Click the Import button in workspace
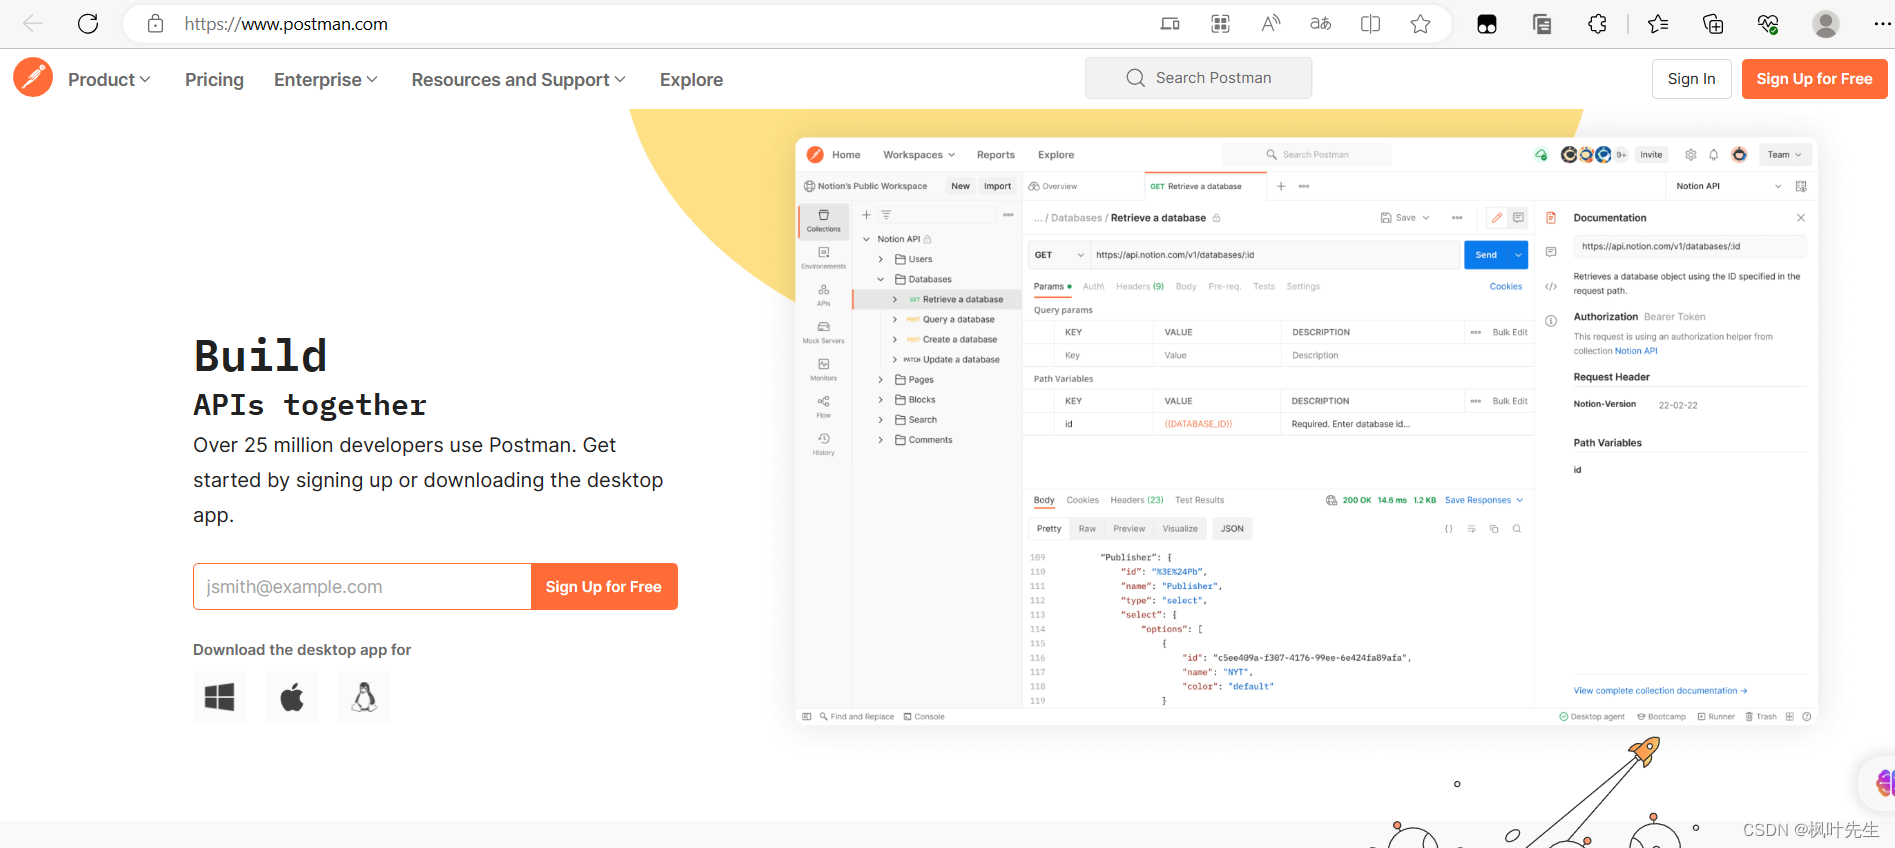Screen dimensions: 1895x848 pyautogui.click(x=997, y=186)
